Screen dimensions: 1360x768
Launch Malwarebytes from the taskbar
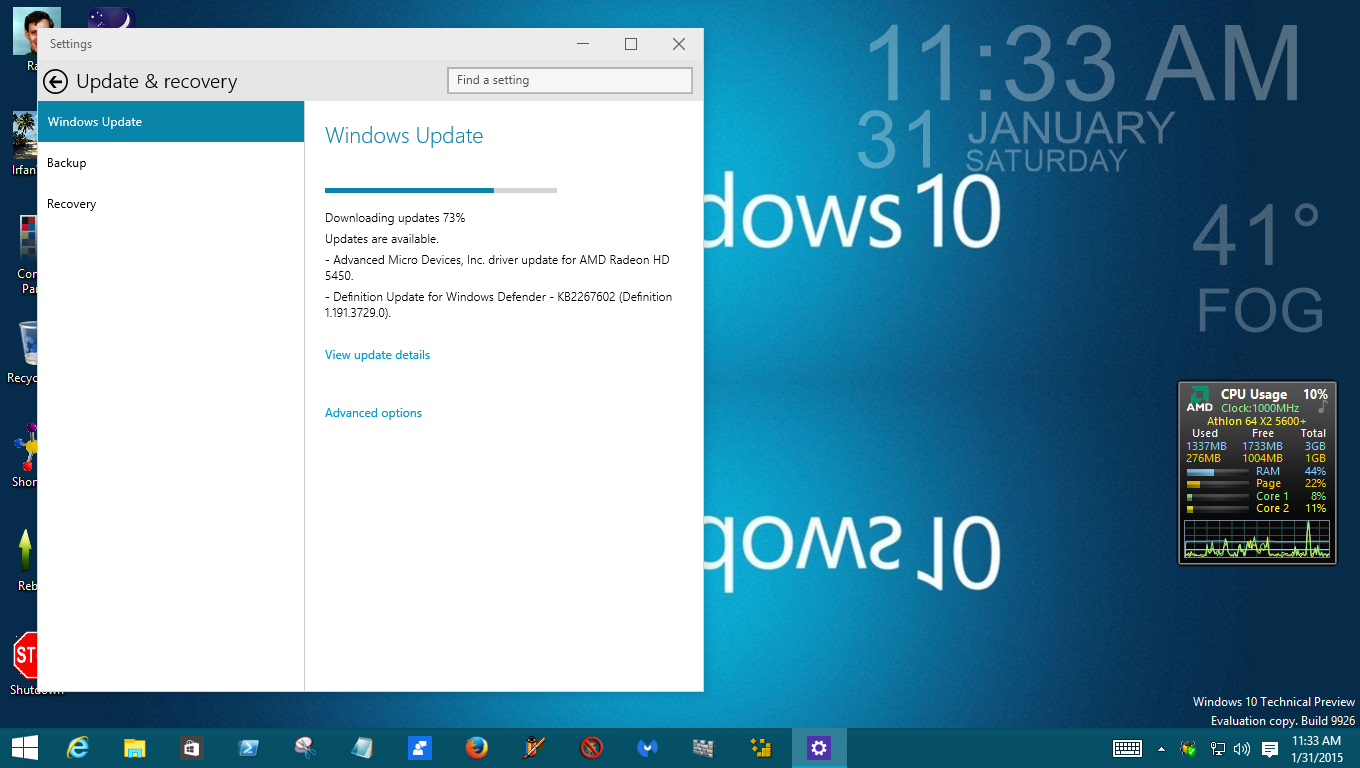point(647,747)
